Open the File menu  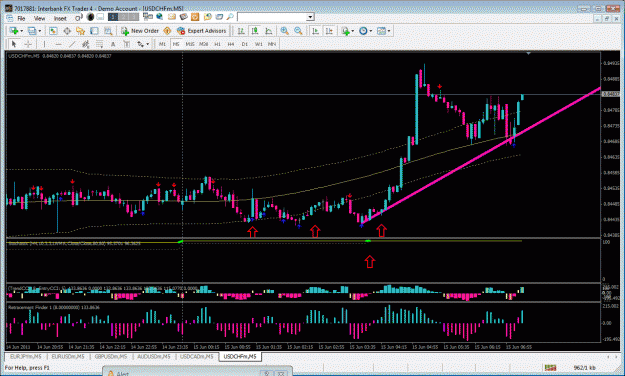pyautogui.click(x=21, y=18)
